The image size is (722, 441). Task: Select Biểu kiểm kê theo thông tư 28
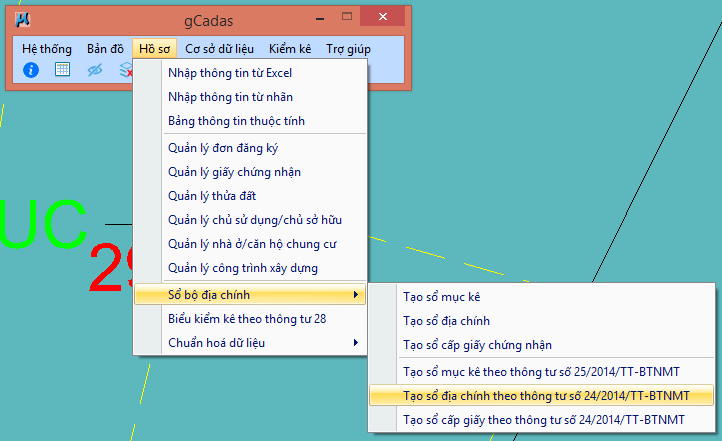tap(247, 319)
